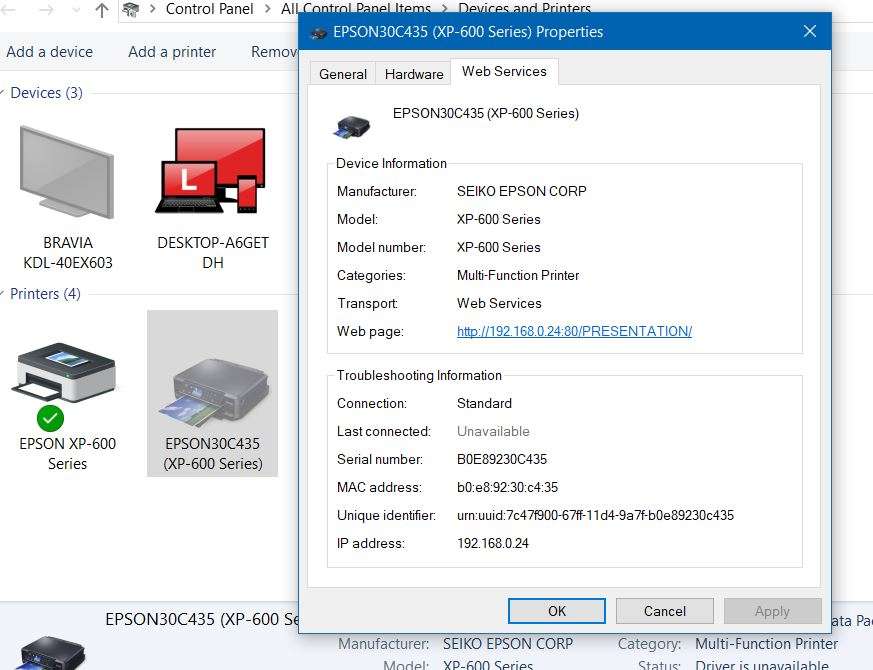The width and height of the screenshot is (873, 670).
Task: Click the Cancel button
Action: tap(665, 611)
